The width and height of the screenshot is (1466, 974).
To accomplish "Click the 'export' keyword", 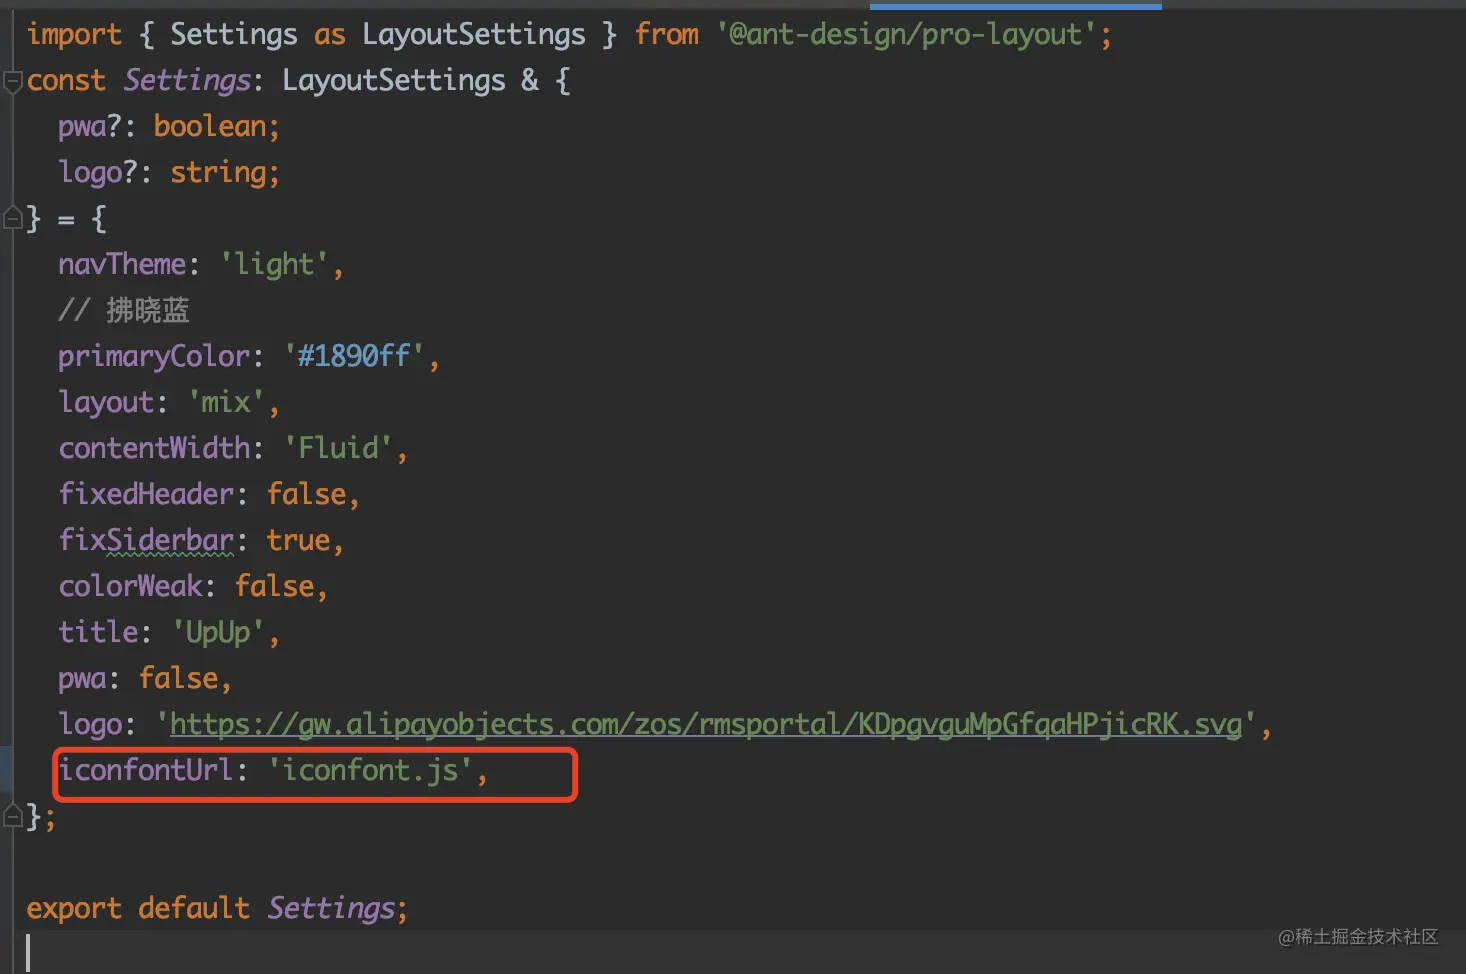I will (x=74, y=908).
